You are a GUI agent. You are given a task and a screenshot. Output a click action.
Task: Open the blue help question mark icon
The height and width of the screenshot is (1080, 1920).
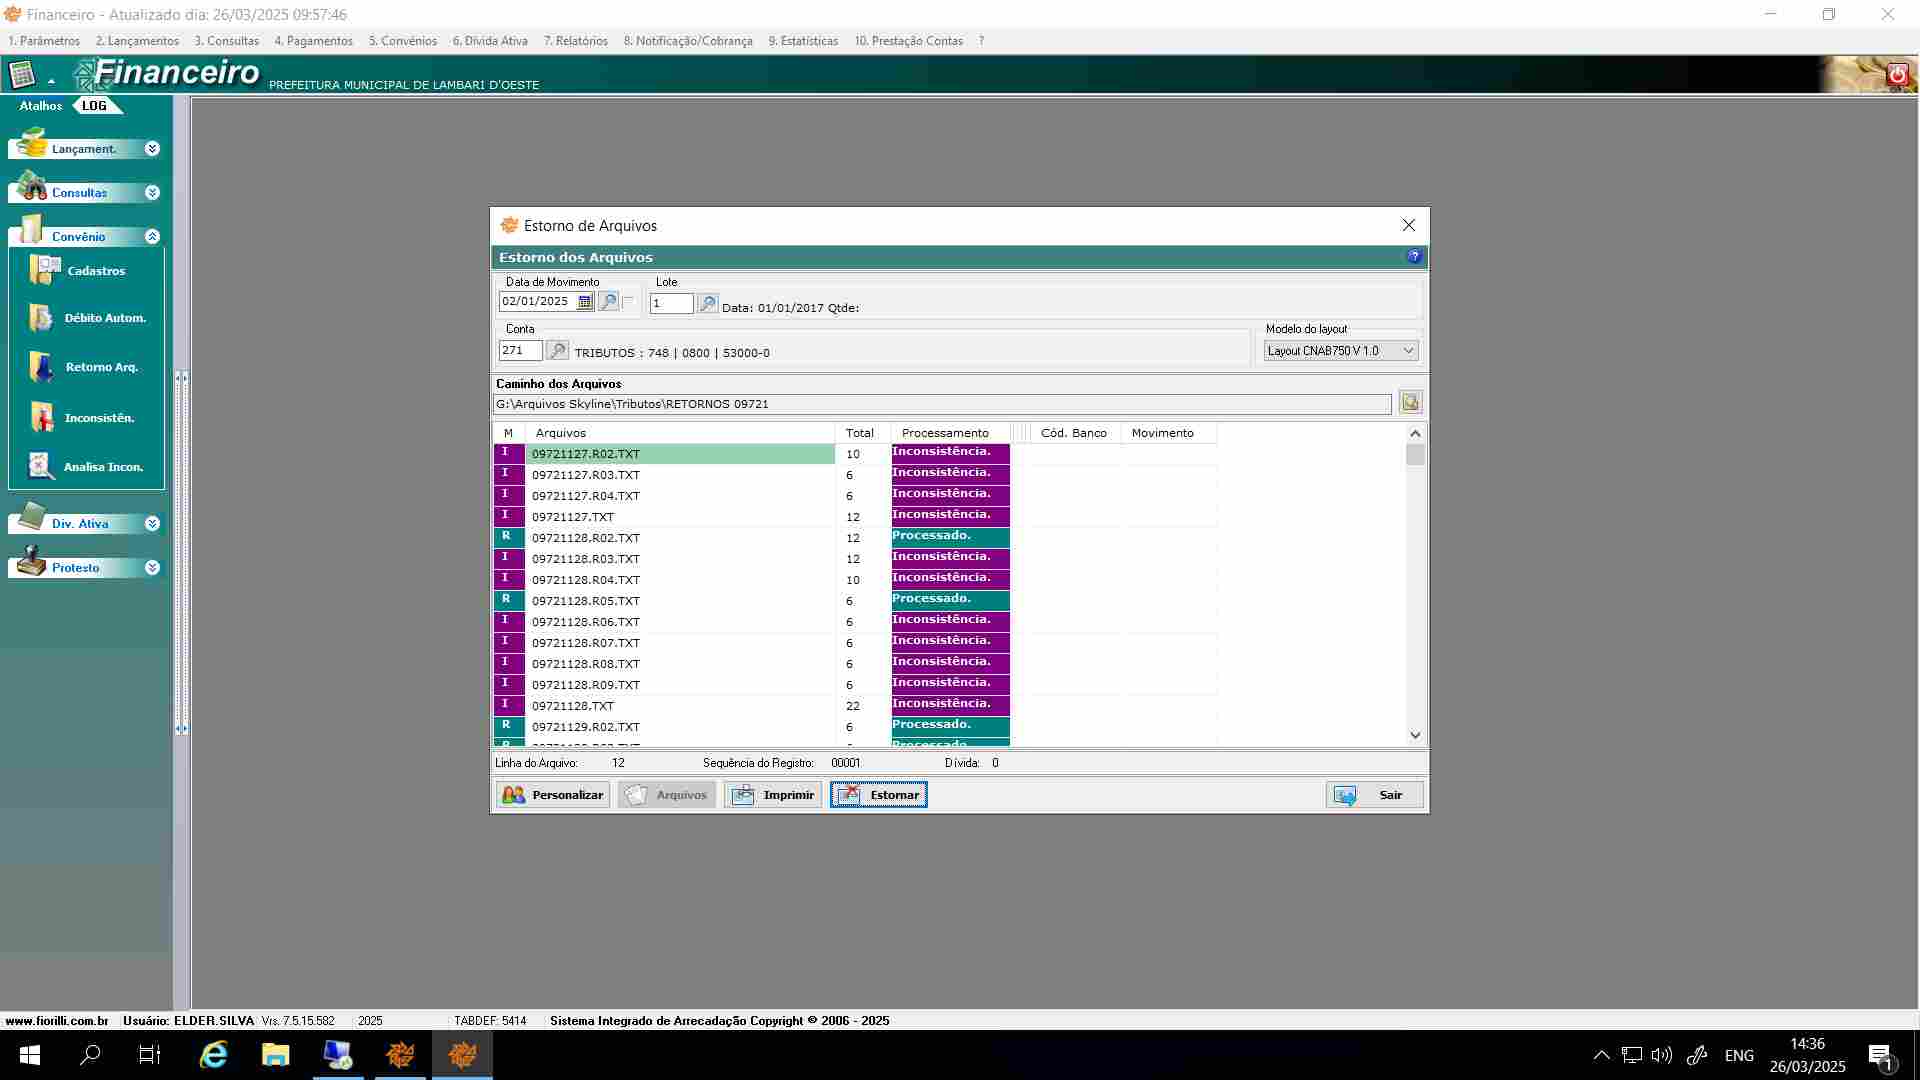(1414, 257)
